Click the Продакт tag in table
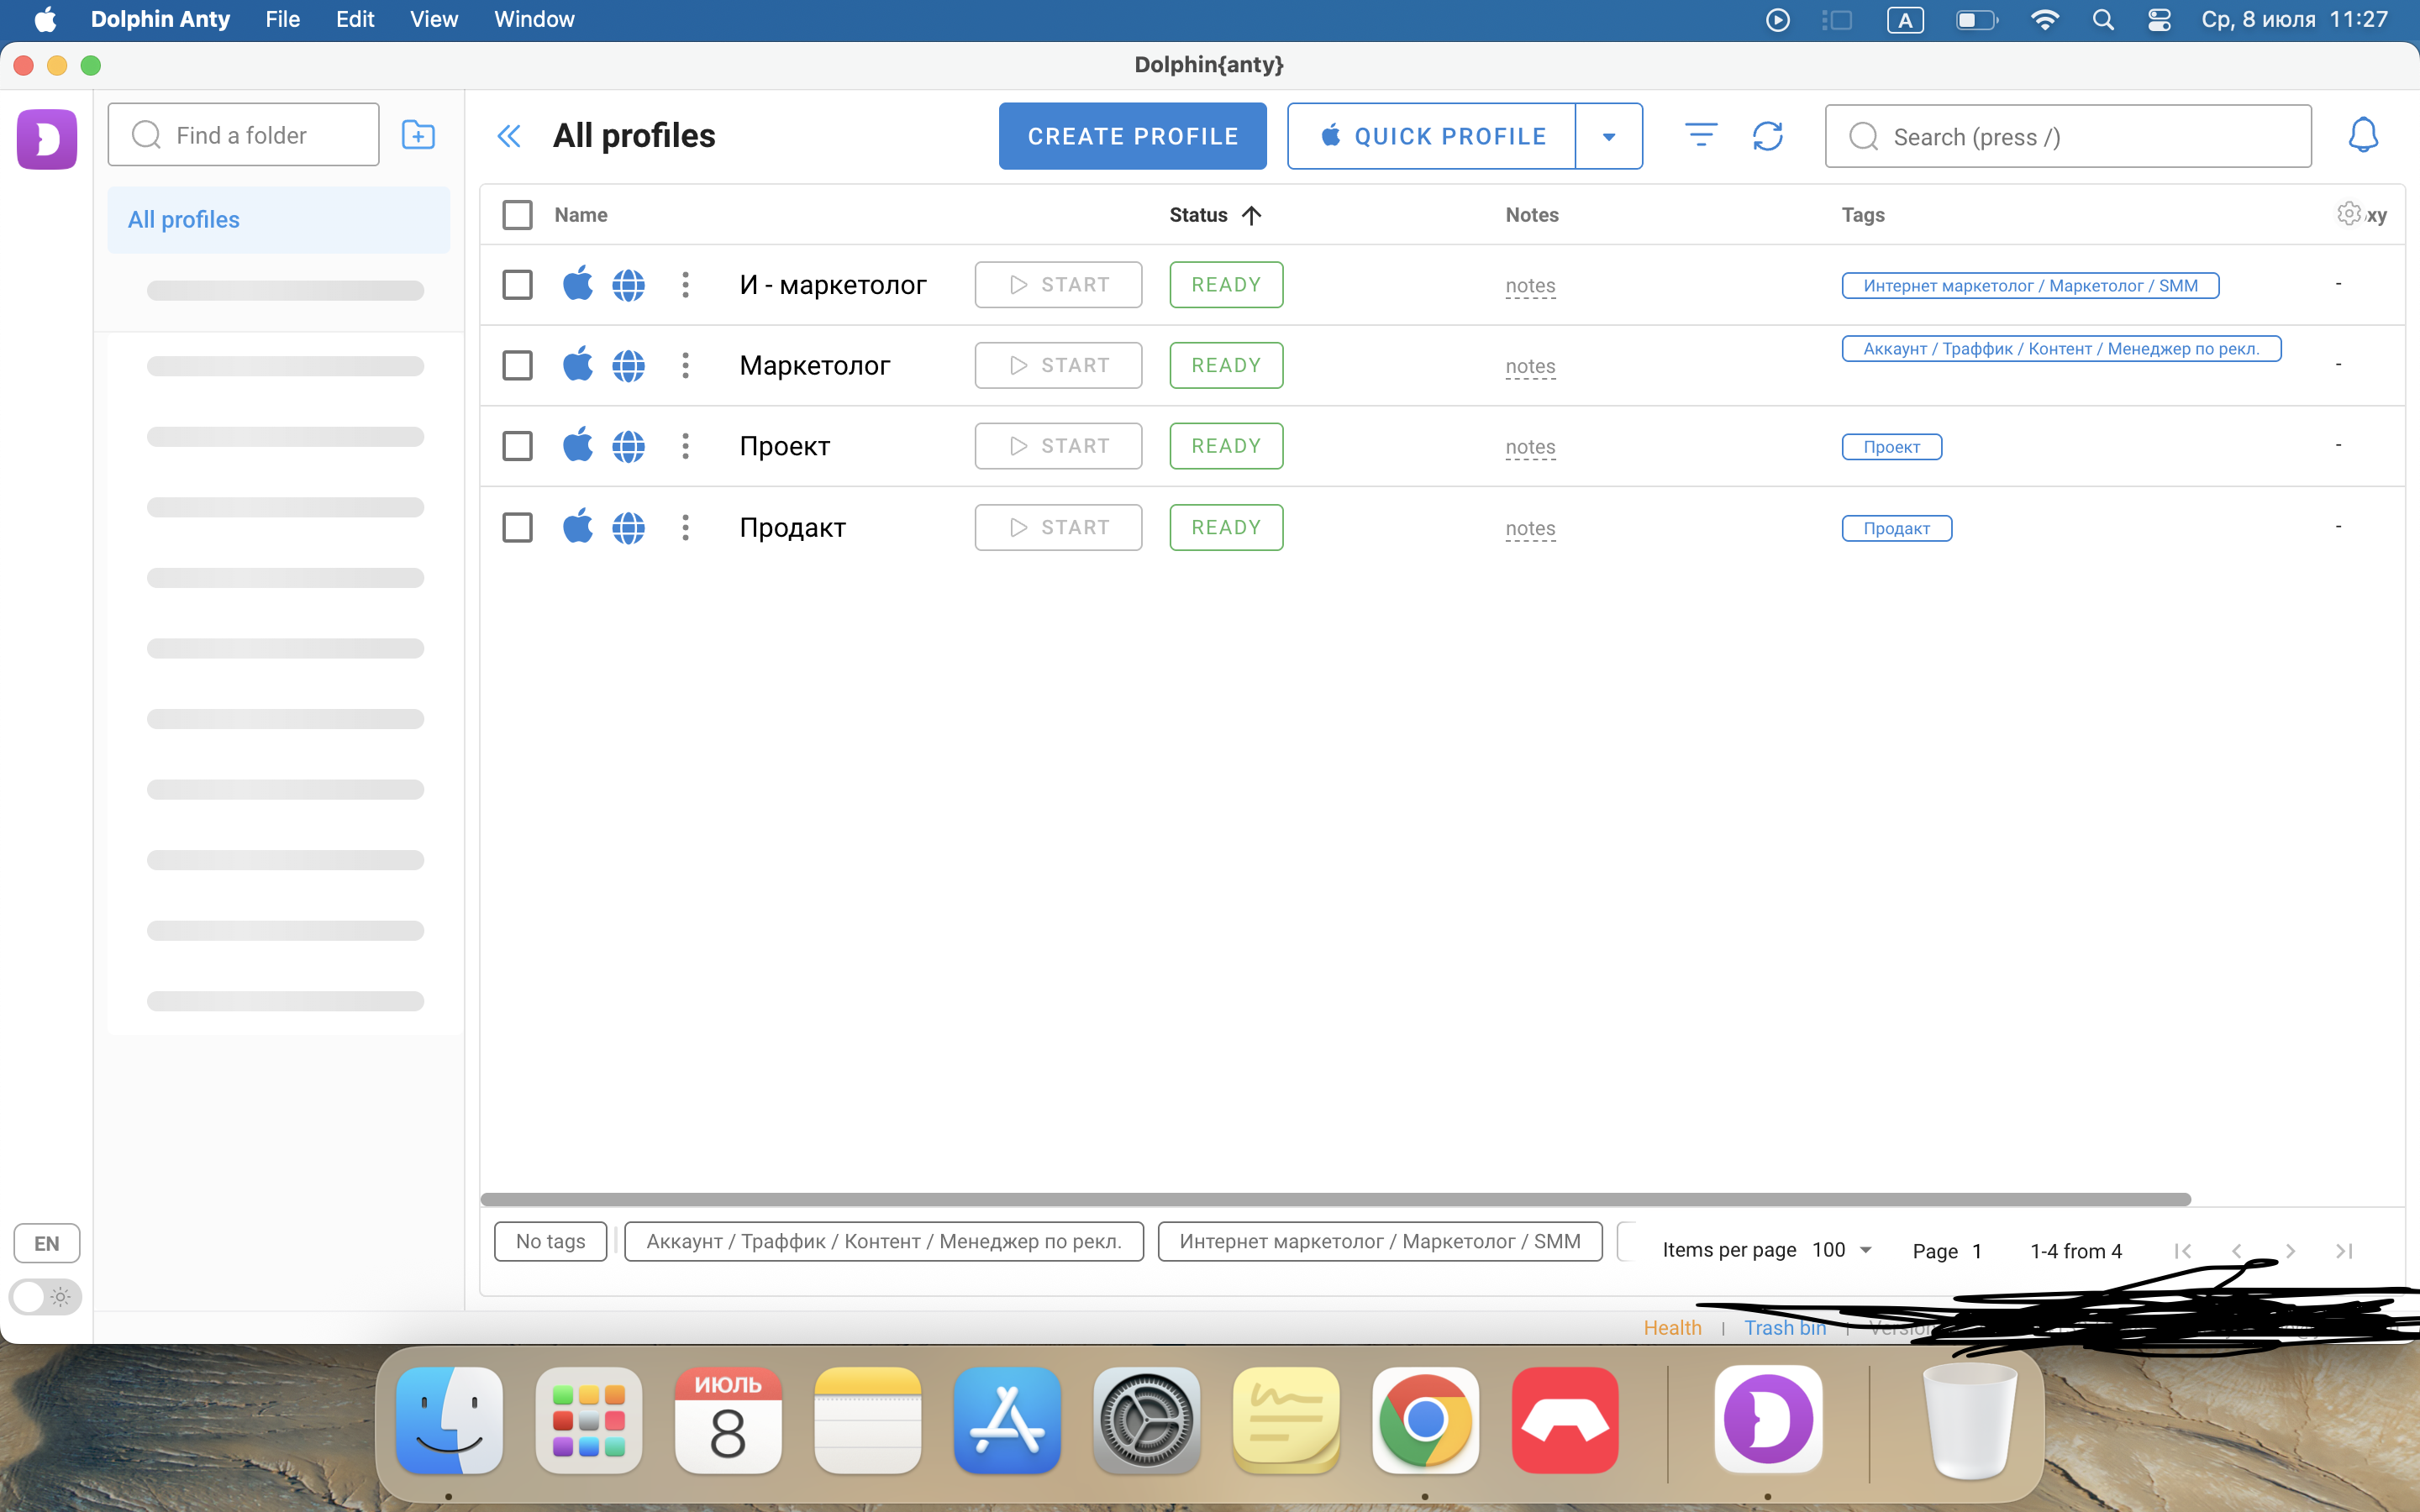 click(x=1897, y=528)
